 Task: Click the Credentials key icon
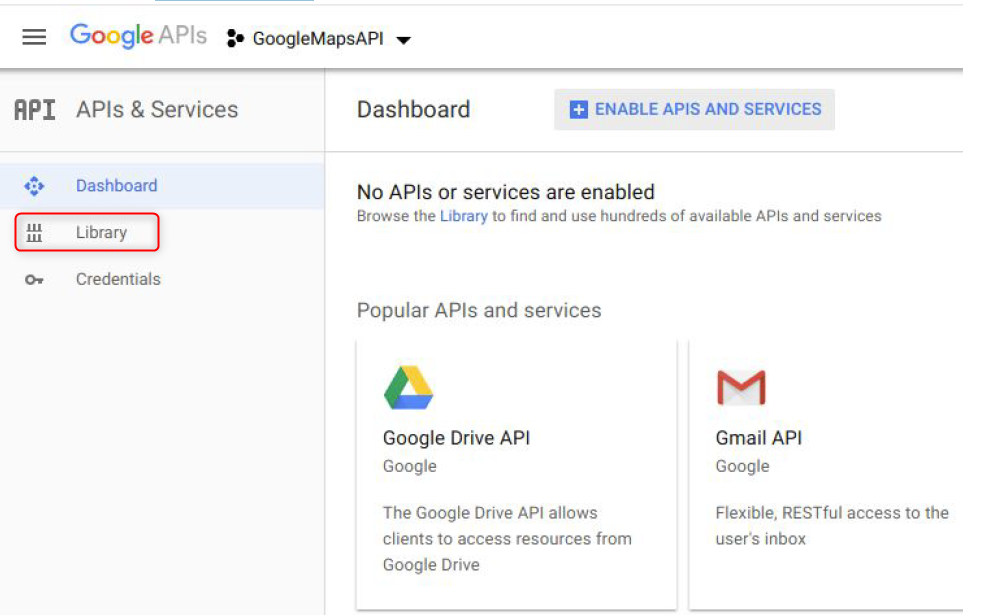[34, 280]
